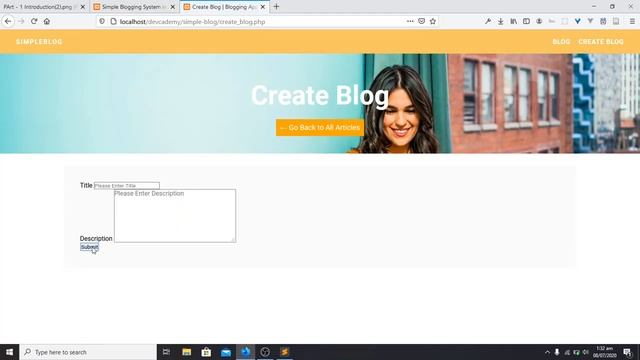Image resolution: width=640 pixels, height=360 pixels.
Task: Focus the Title input field
Action: [127, 185]
